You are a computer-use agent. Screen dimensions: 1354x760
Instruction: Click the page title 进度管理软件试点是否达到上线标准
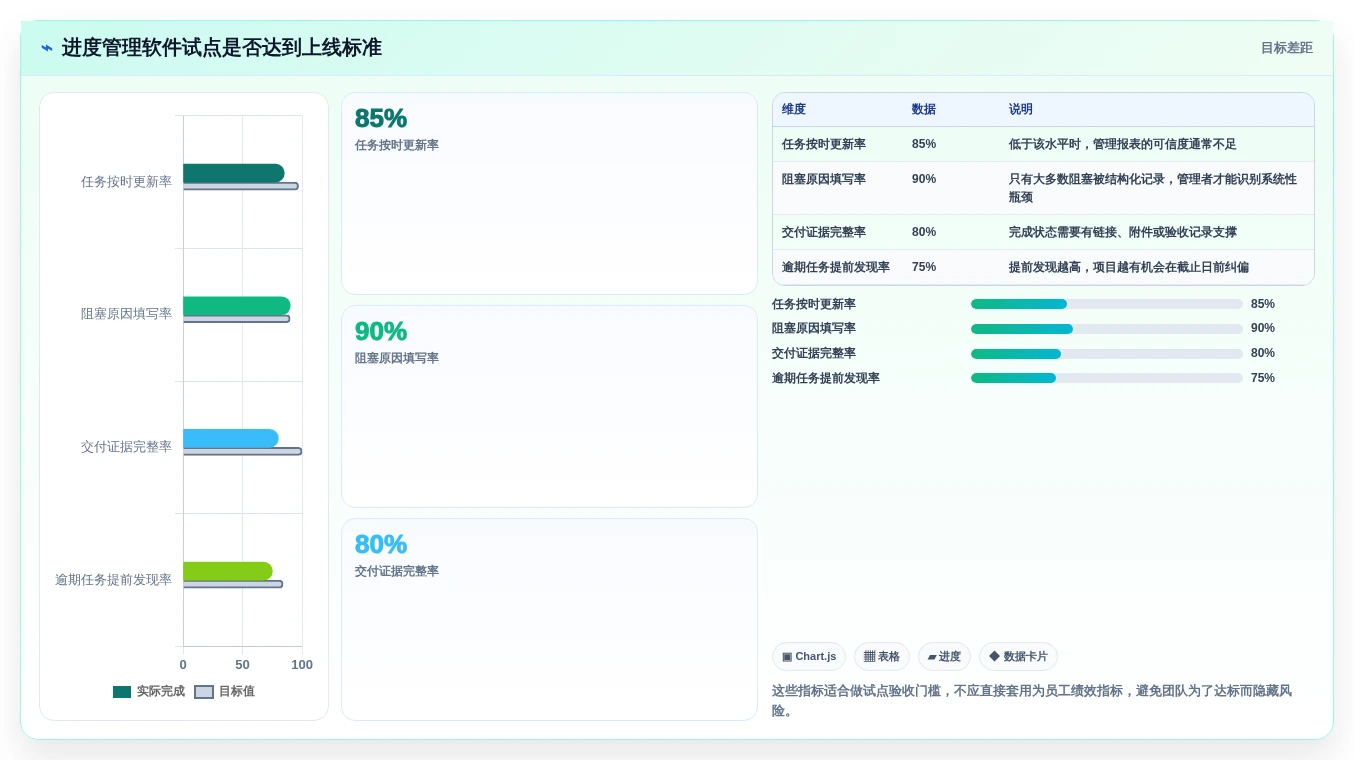[x=222, y=48]
